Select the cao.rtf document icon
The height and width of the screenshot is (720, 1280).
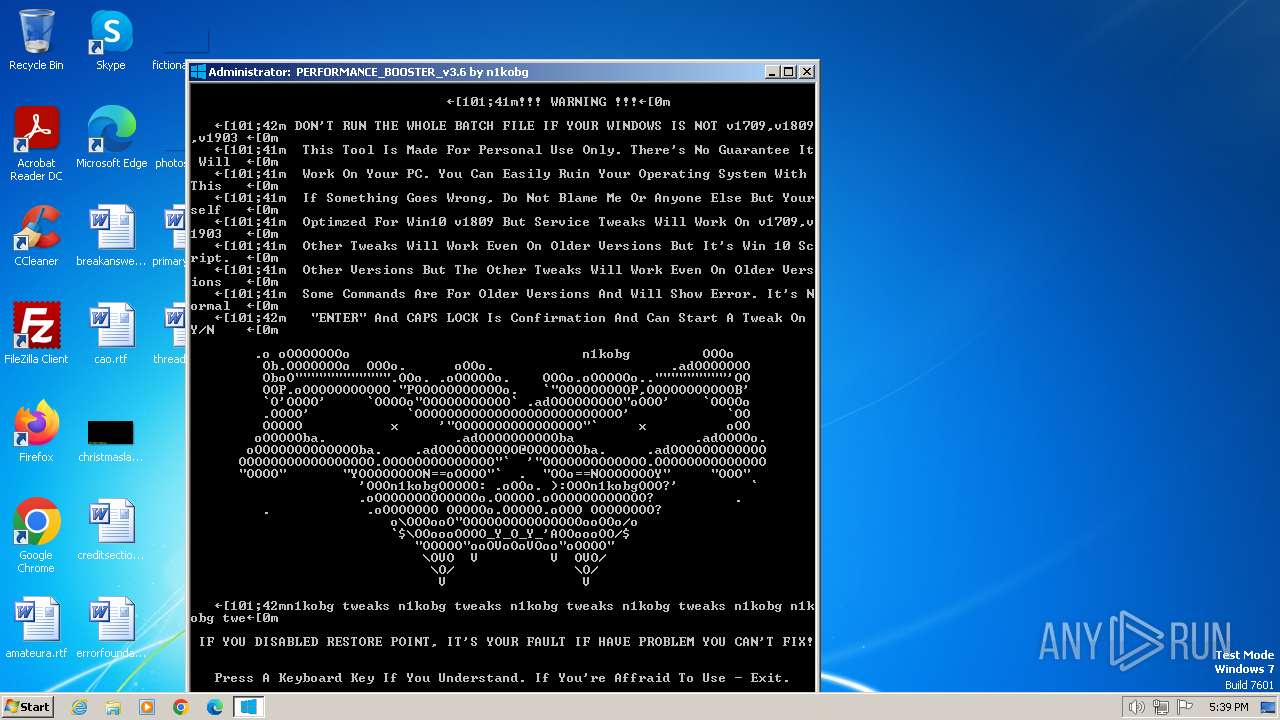111,334
